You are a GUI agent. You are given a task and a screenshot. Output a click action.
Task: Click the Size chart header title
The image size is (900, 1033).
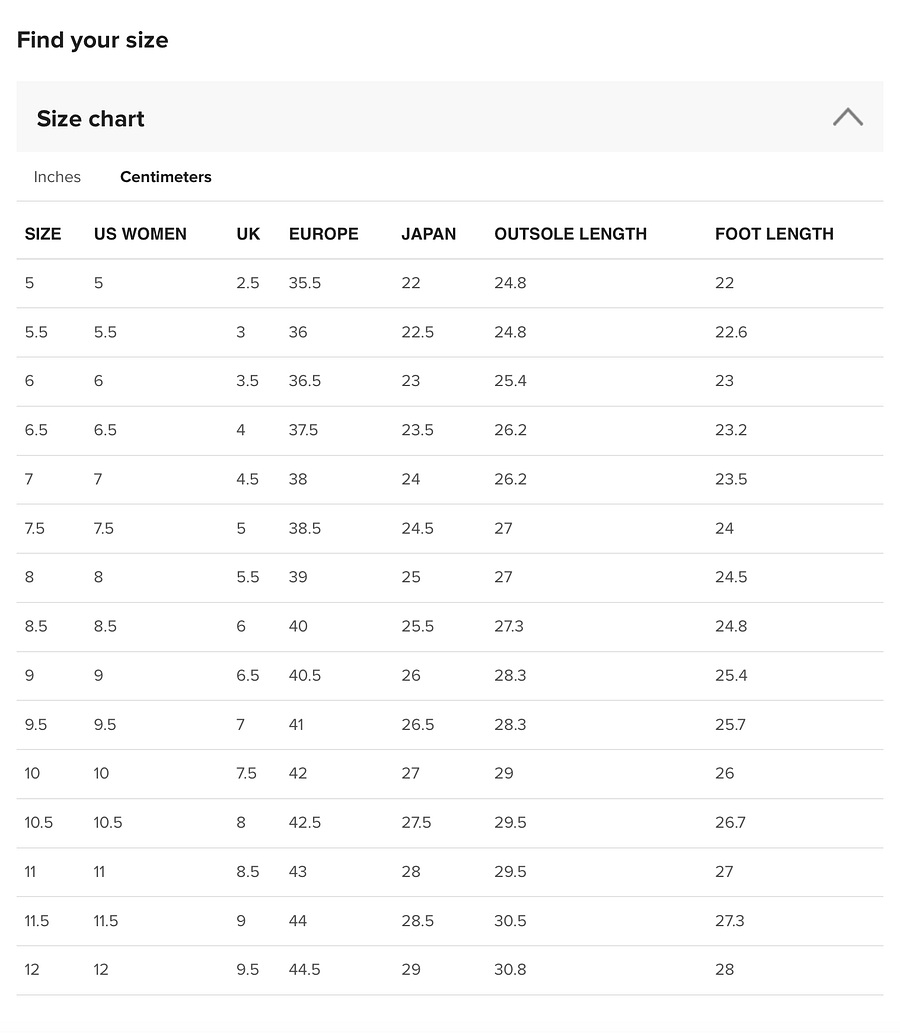click(90, 119)
